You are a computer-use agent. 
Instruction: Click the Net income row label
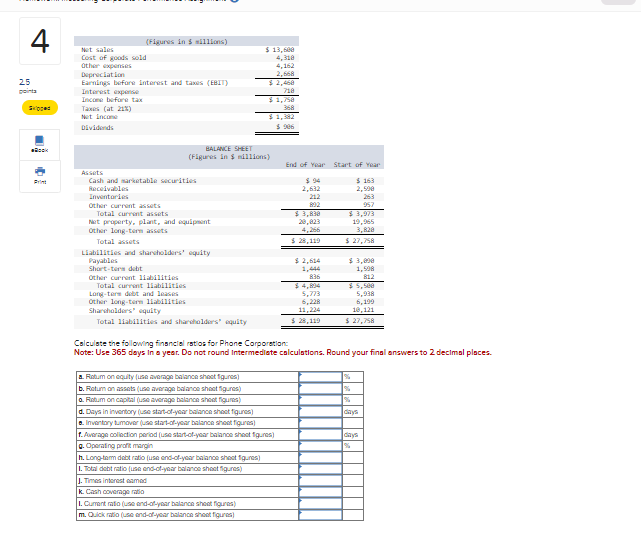[99, 117]
